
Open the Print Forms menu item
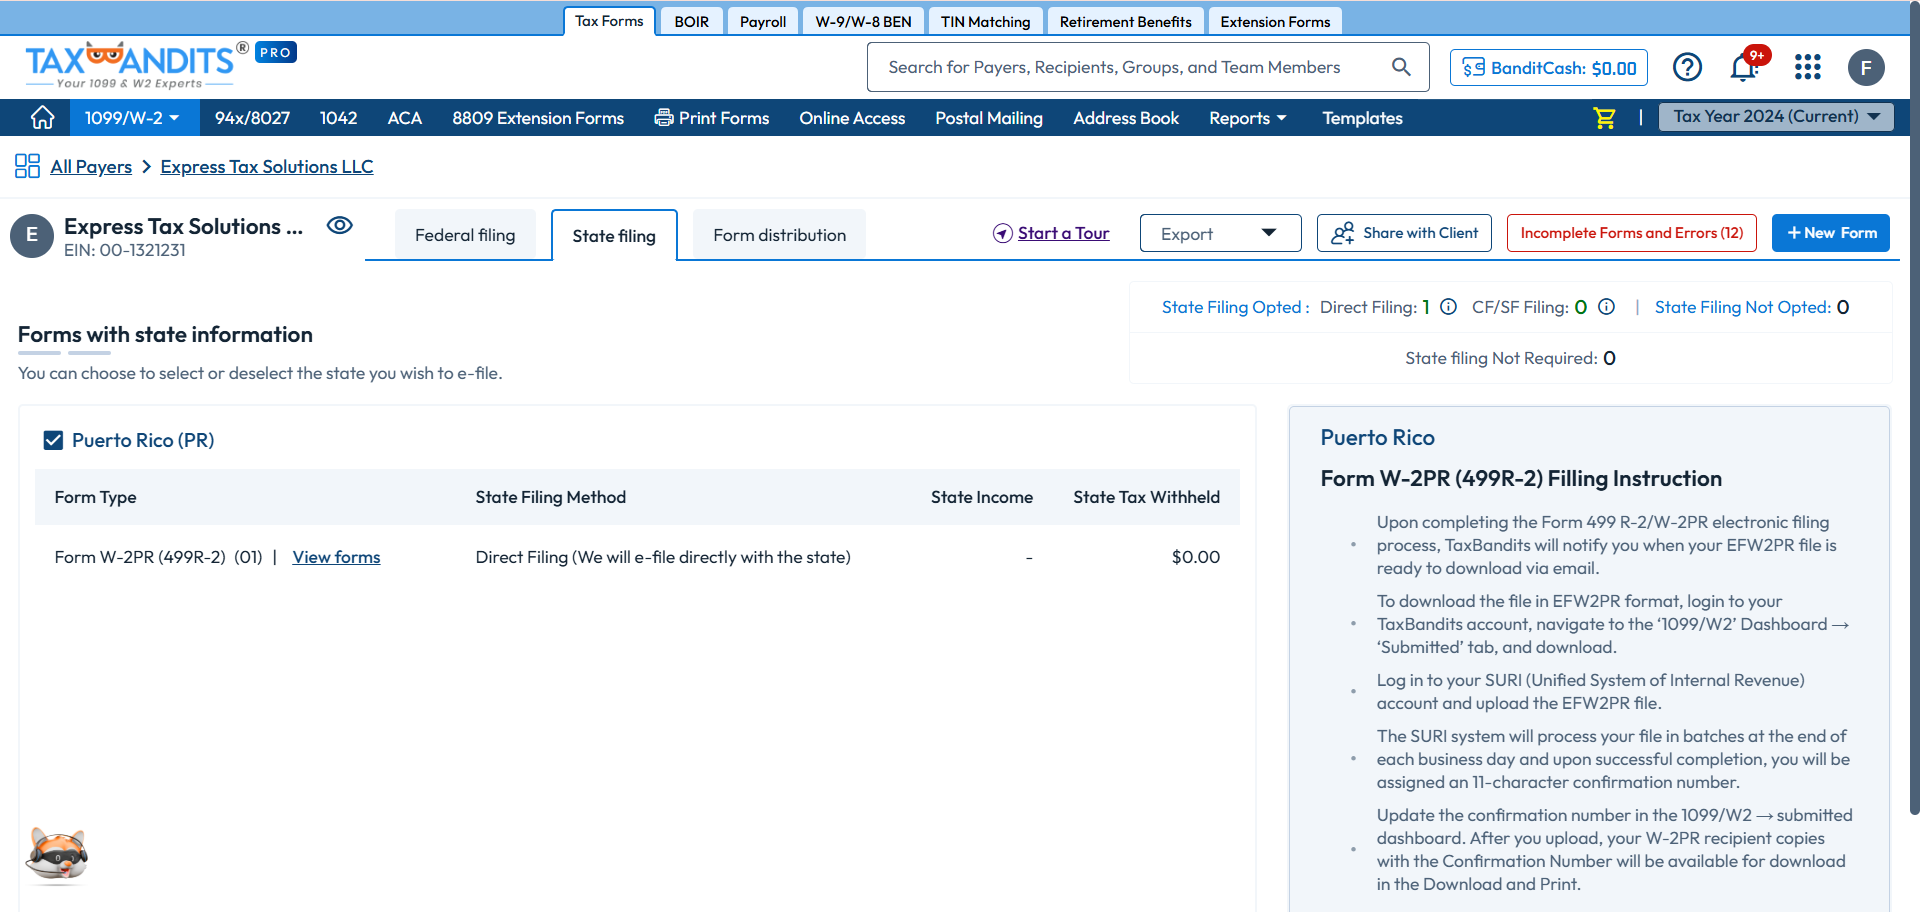712,118
